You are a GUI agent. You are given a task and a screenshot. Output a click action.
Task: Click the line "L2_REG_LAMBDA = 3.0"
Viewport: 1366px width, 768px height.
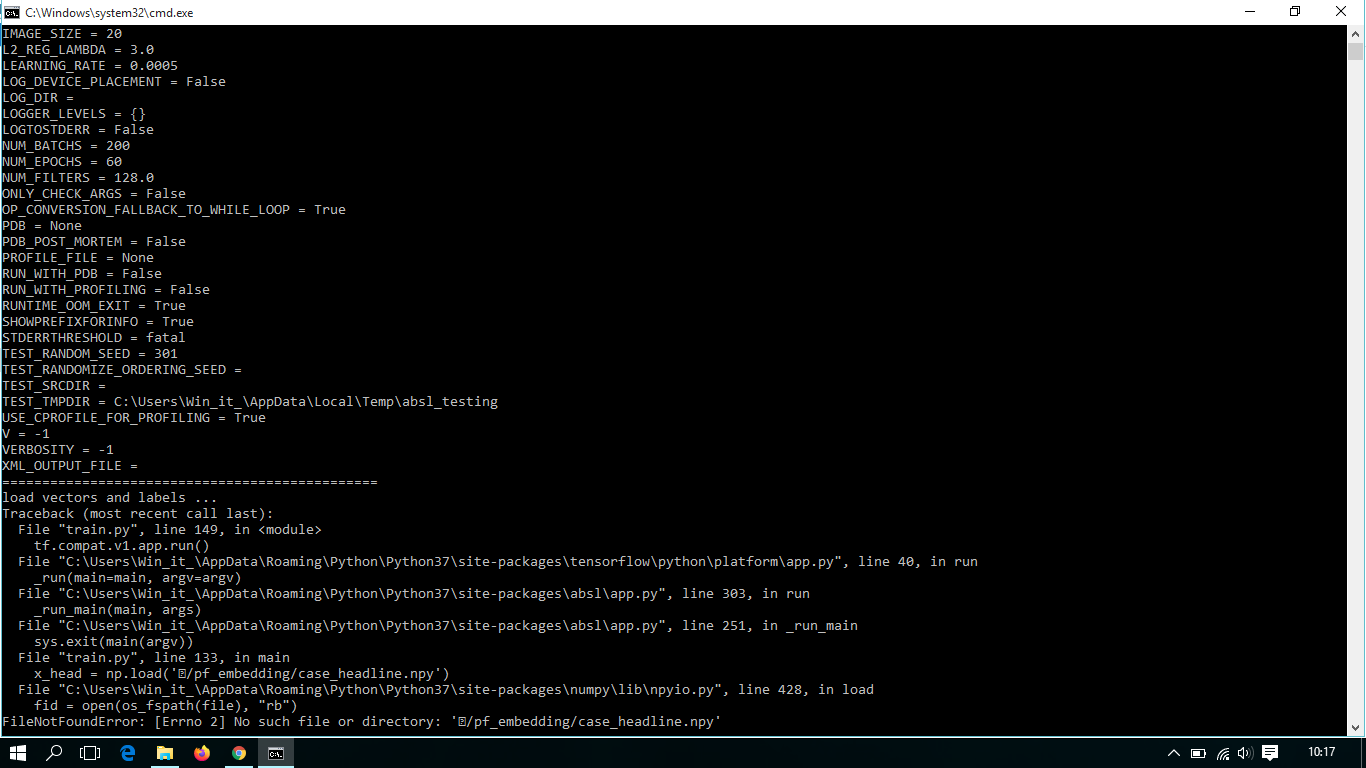pyautogui.click(x=78, y=50)
